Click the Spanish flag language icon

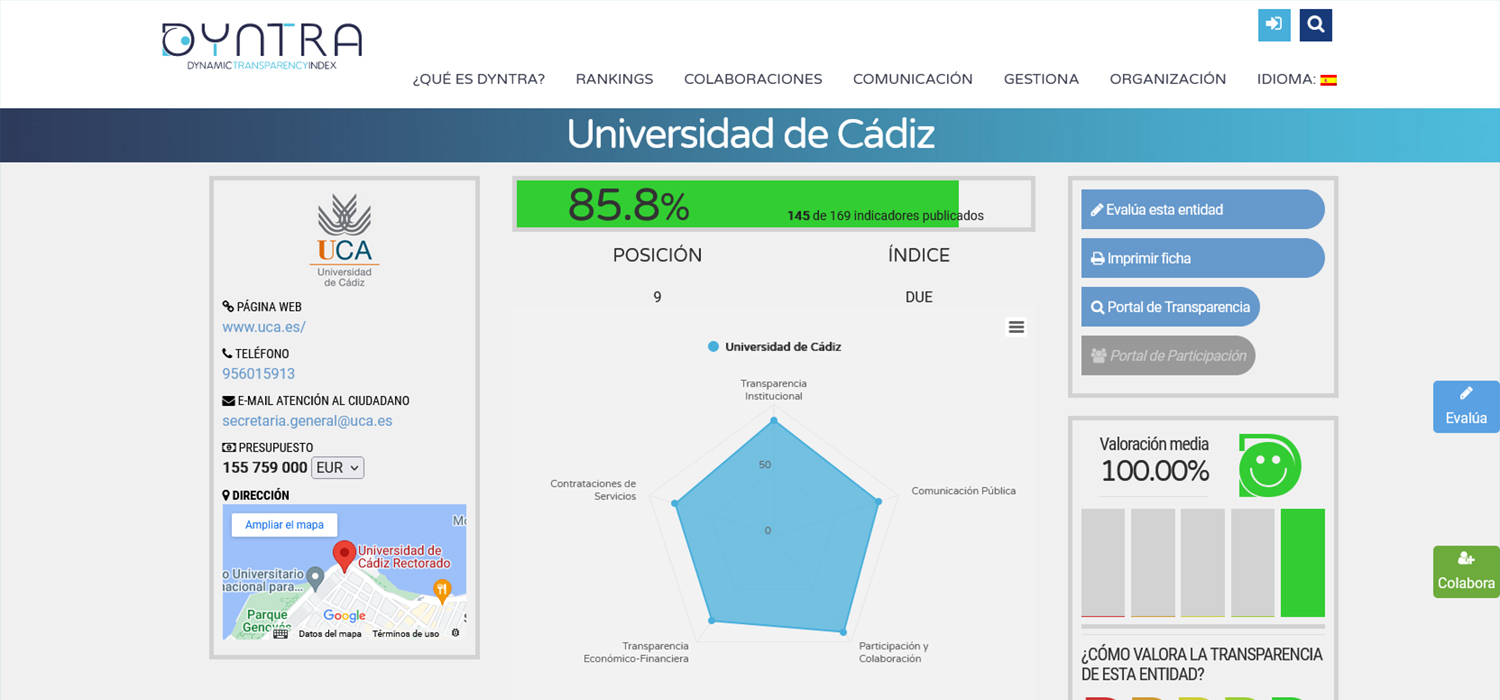pyautogui.click(x=1328, y=80)
